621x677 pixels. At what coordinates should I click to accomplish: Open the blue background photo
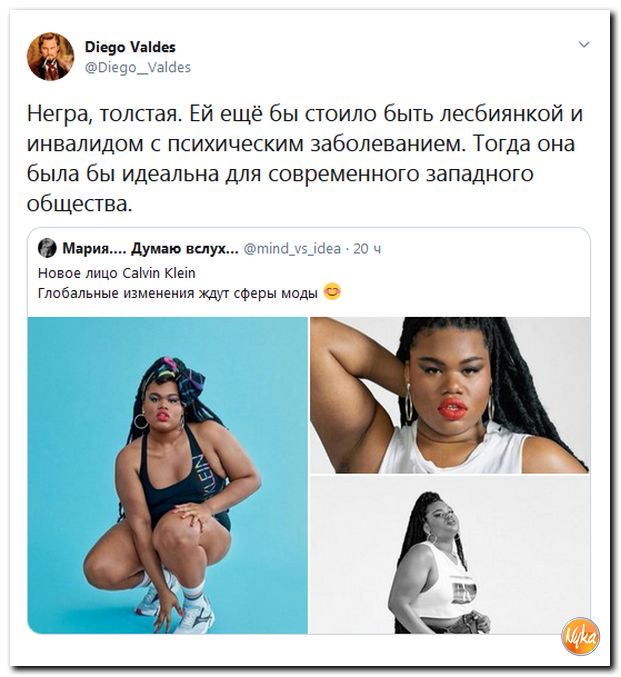[168, 475]
